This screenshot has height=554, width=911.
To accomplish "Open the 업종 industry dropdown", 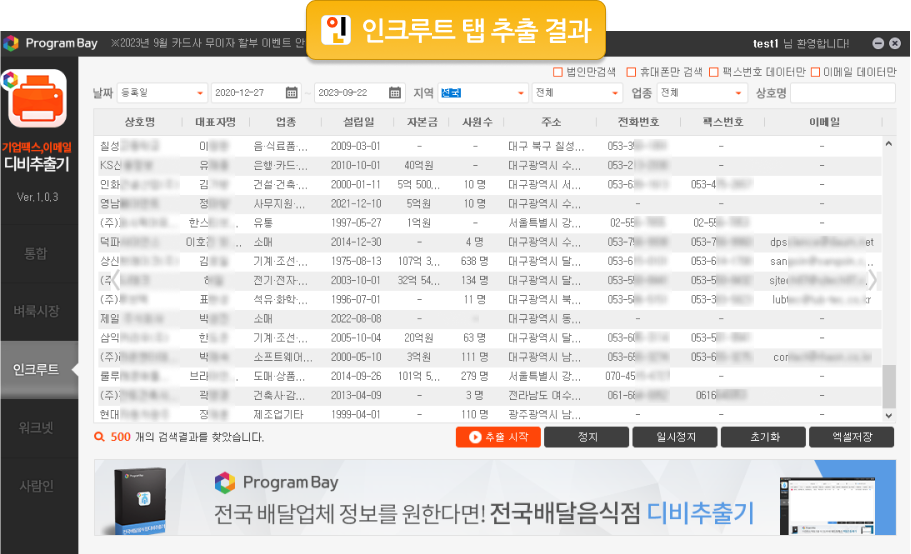I will (x=702, y=93).
